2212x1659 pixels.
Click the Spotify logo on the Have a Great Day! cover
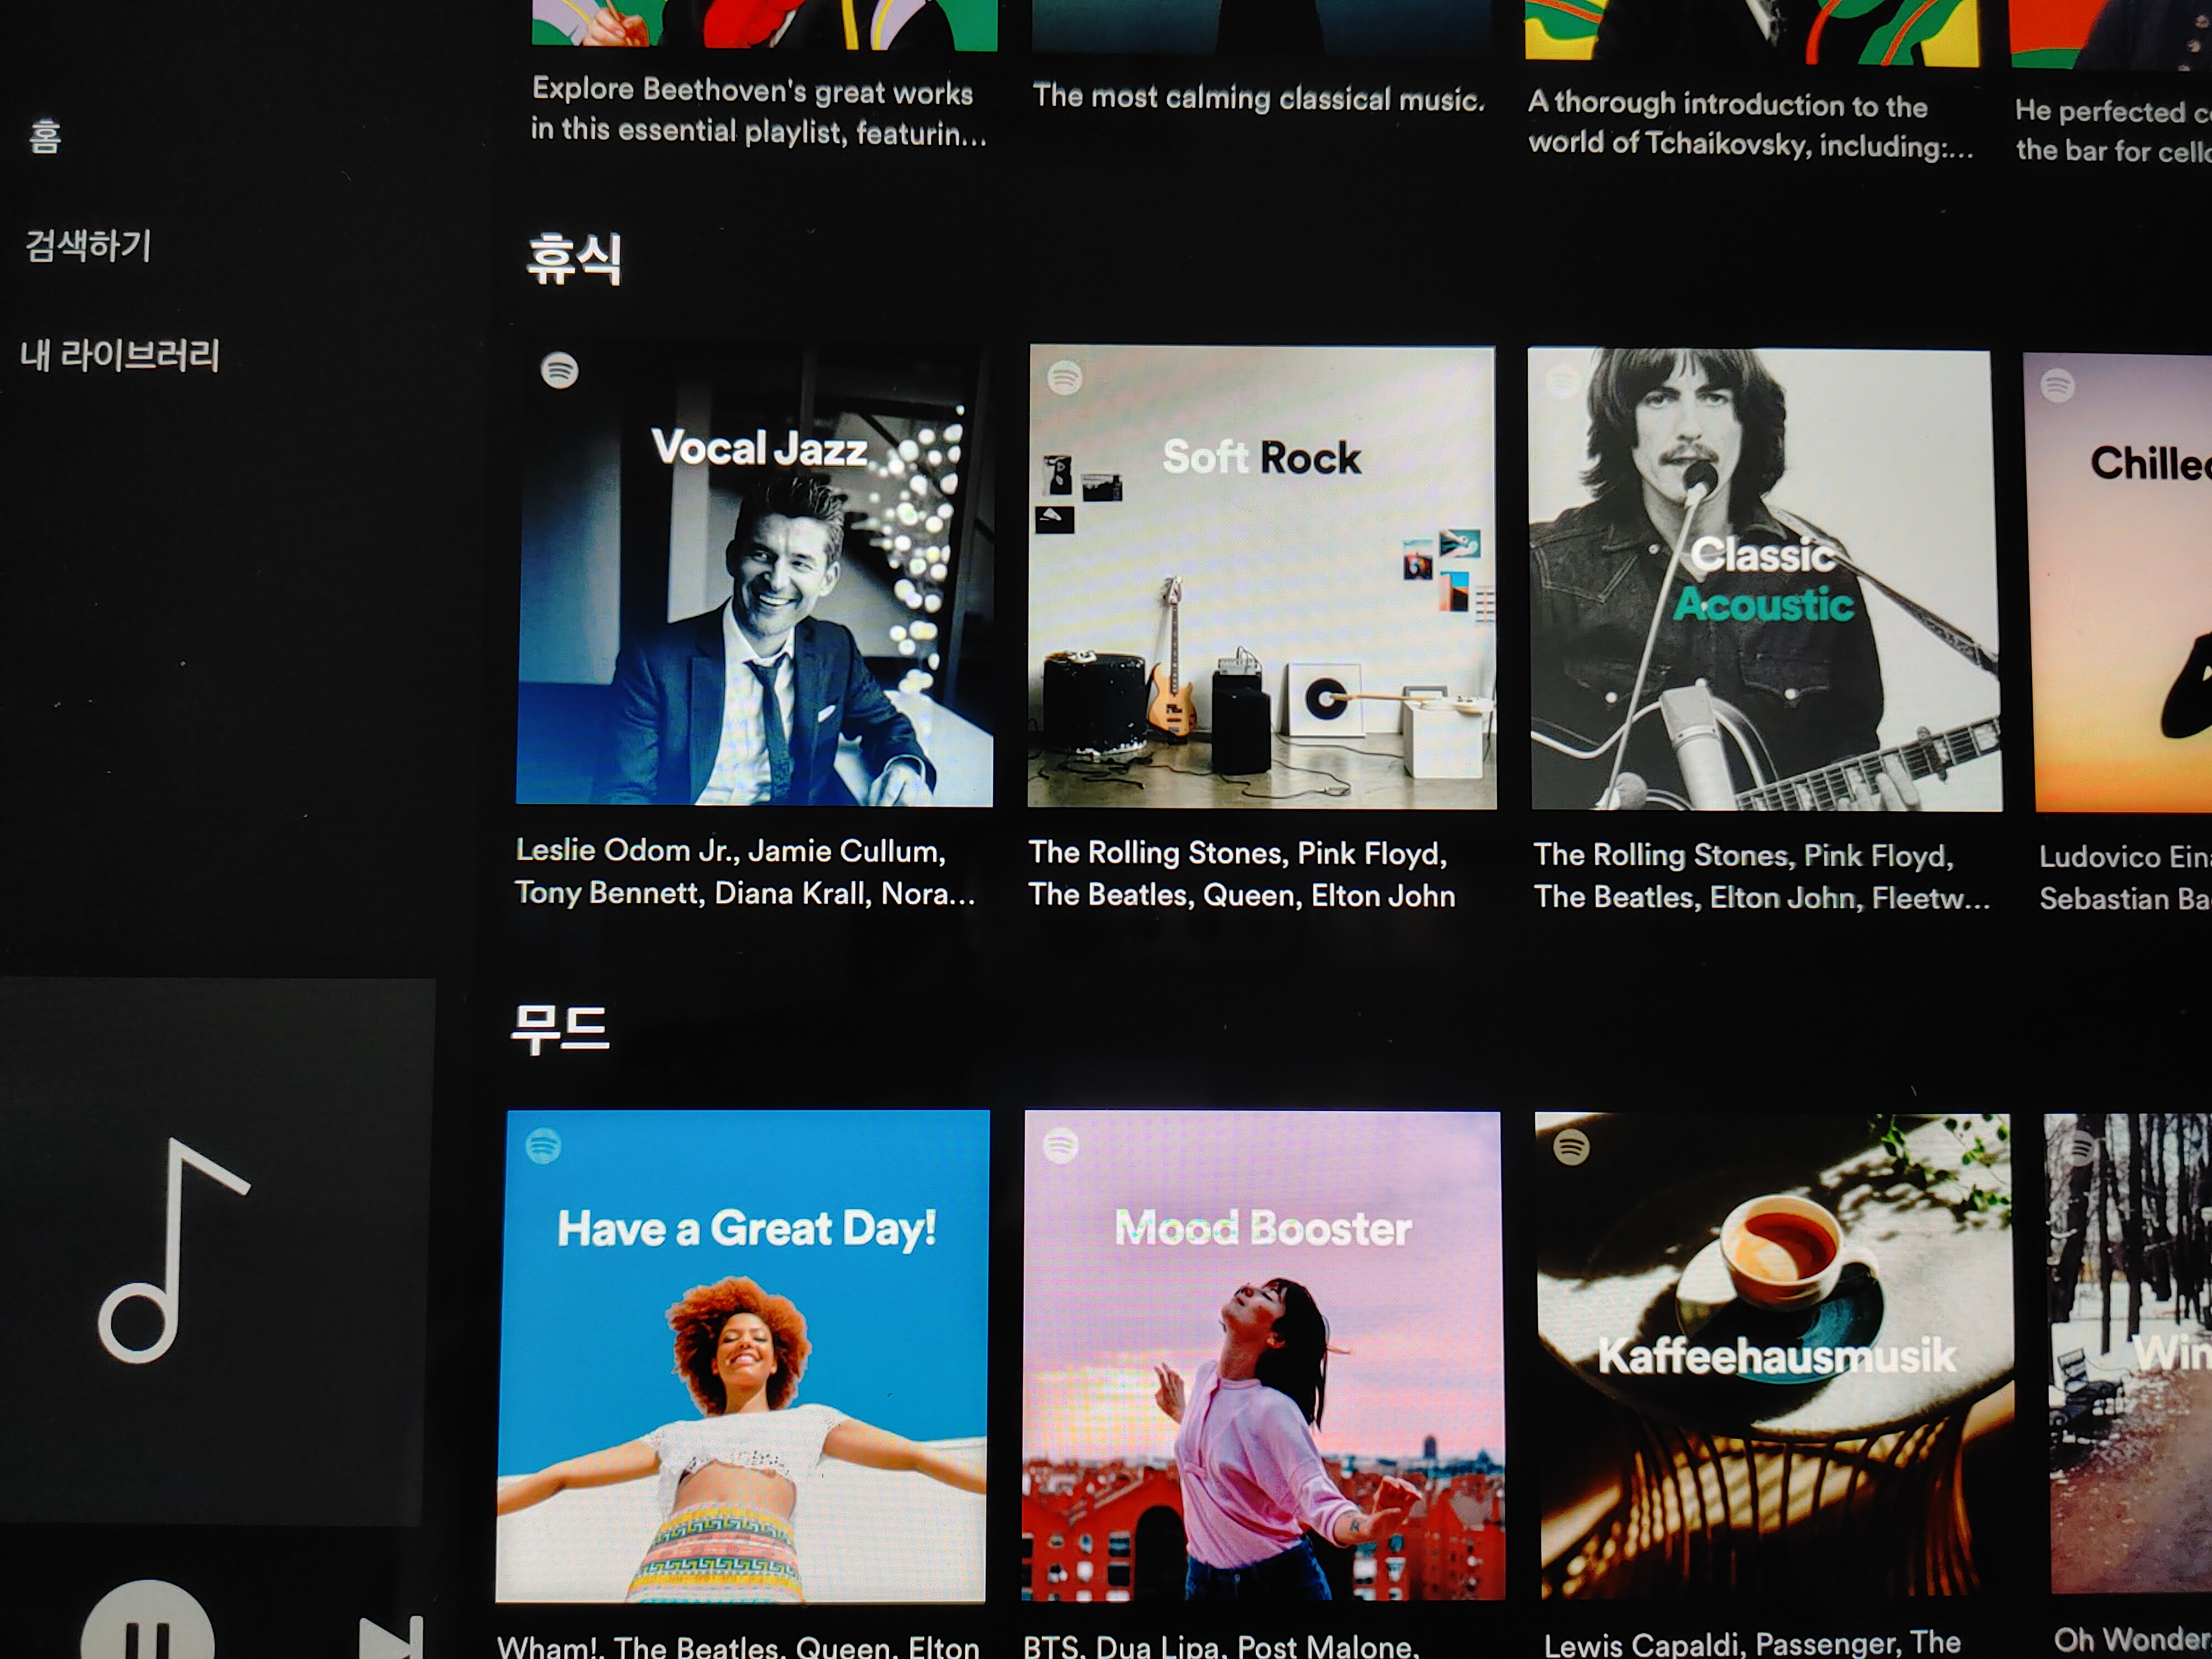(x=543, y=1146)
